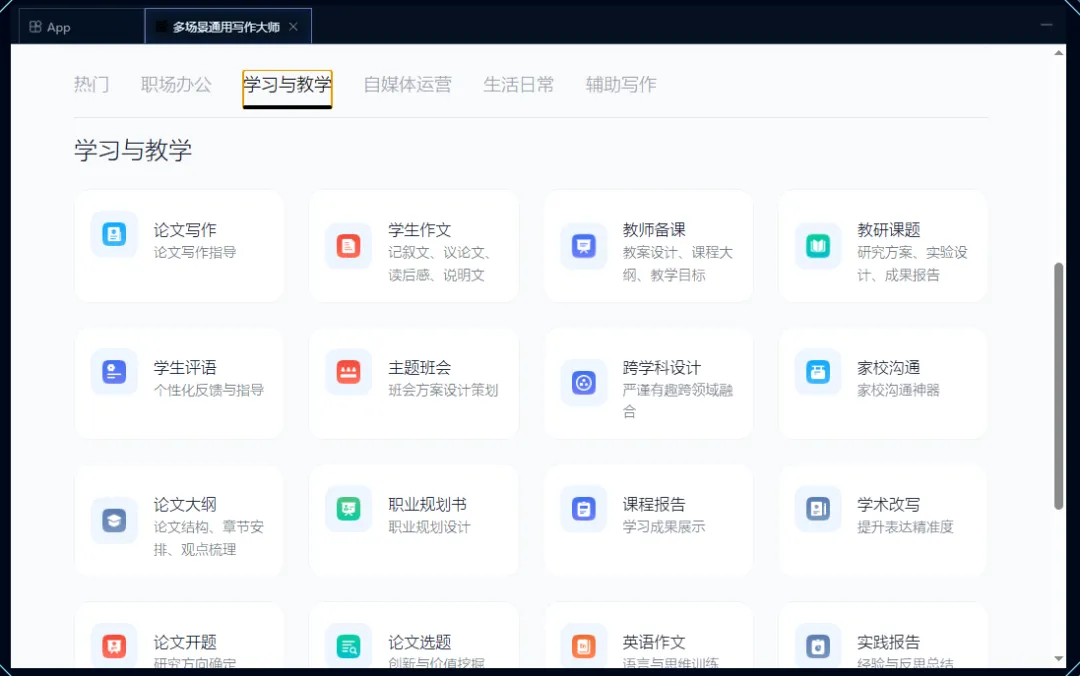
Task: Open the 论文写作 title
Action: pos(185,229)
